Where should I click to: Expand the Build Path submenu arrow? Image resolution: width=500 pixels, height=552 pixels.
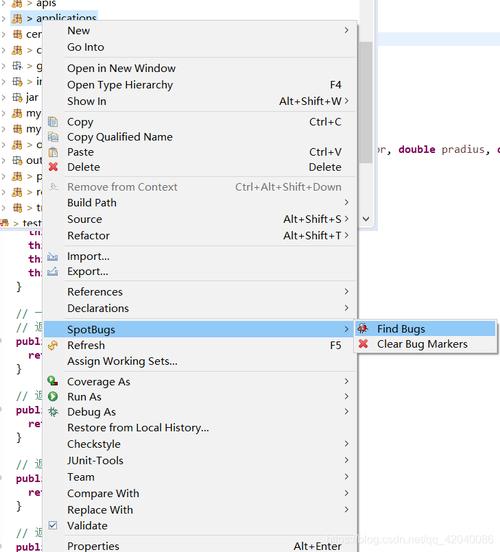tap(346, 202)
